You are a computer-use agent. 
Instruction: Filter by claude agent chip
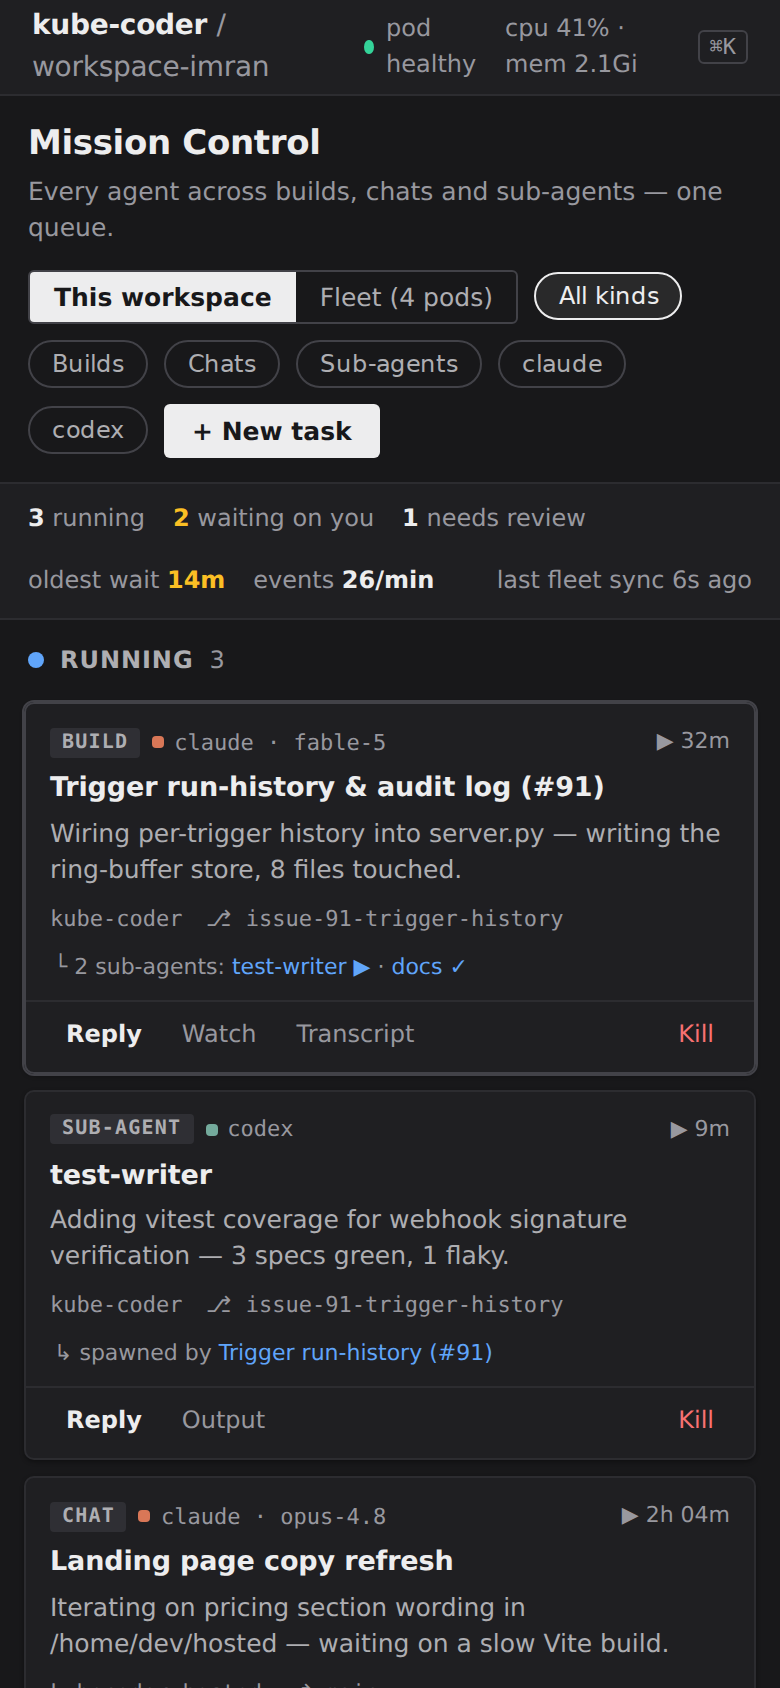click(562, 364)
